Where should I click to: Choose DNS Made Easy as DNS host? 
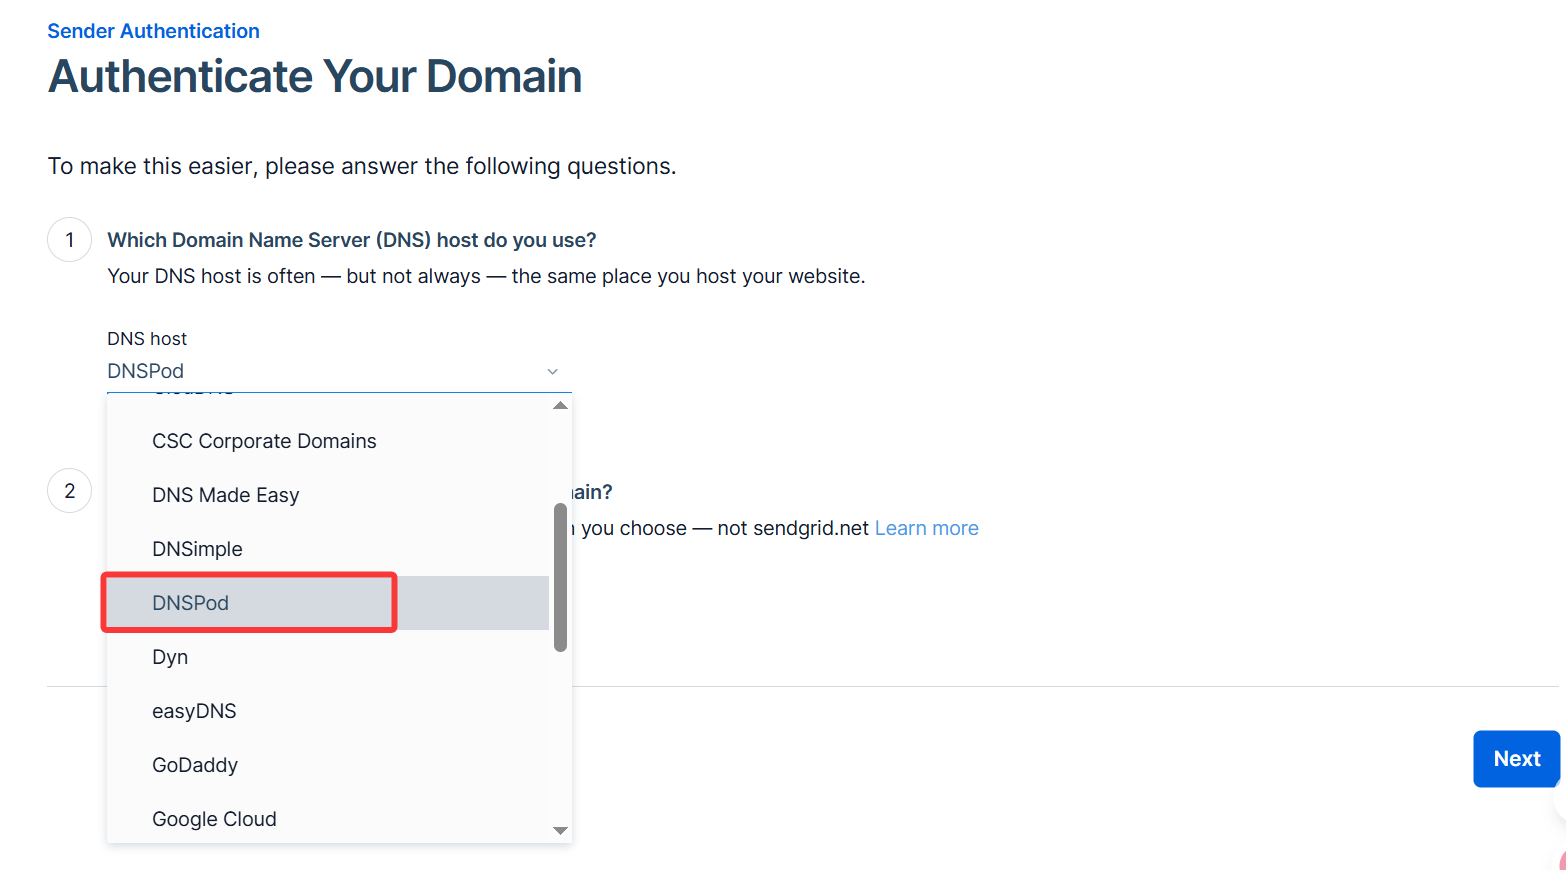pyautogui.click(x=225, y=496)
